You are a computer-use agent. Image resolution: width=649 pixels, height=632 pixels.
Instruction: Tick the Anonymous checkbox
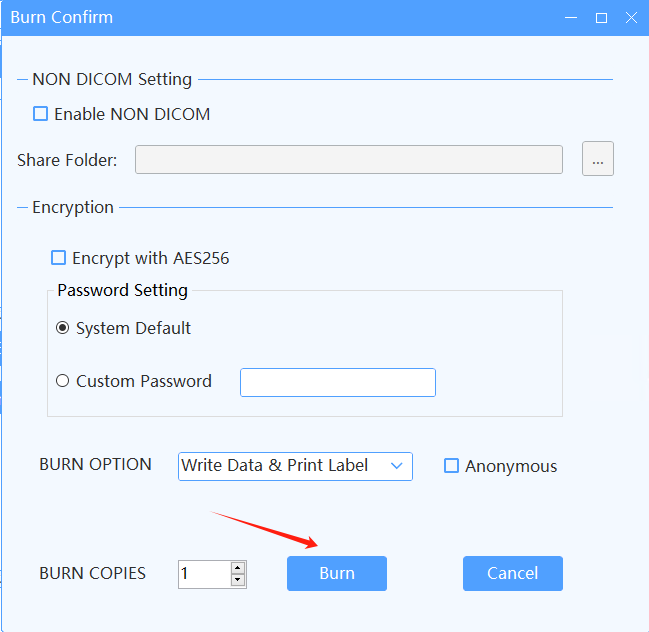click(x=451, y=466)
